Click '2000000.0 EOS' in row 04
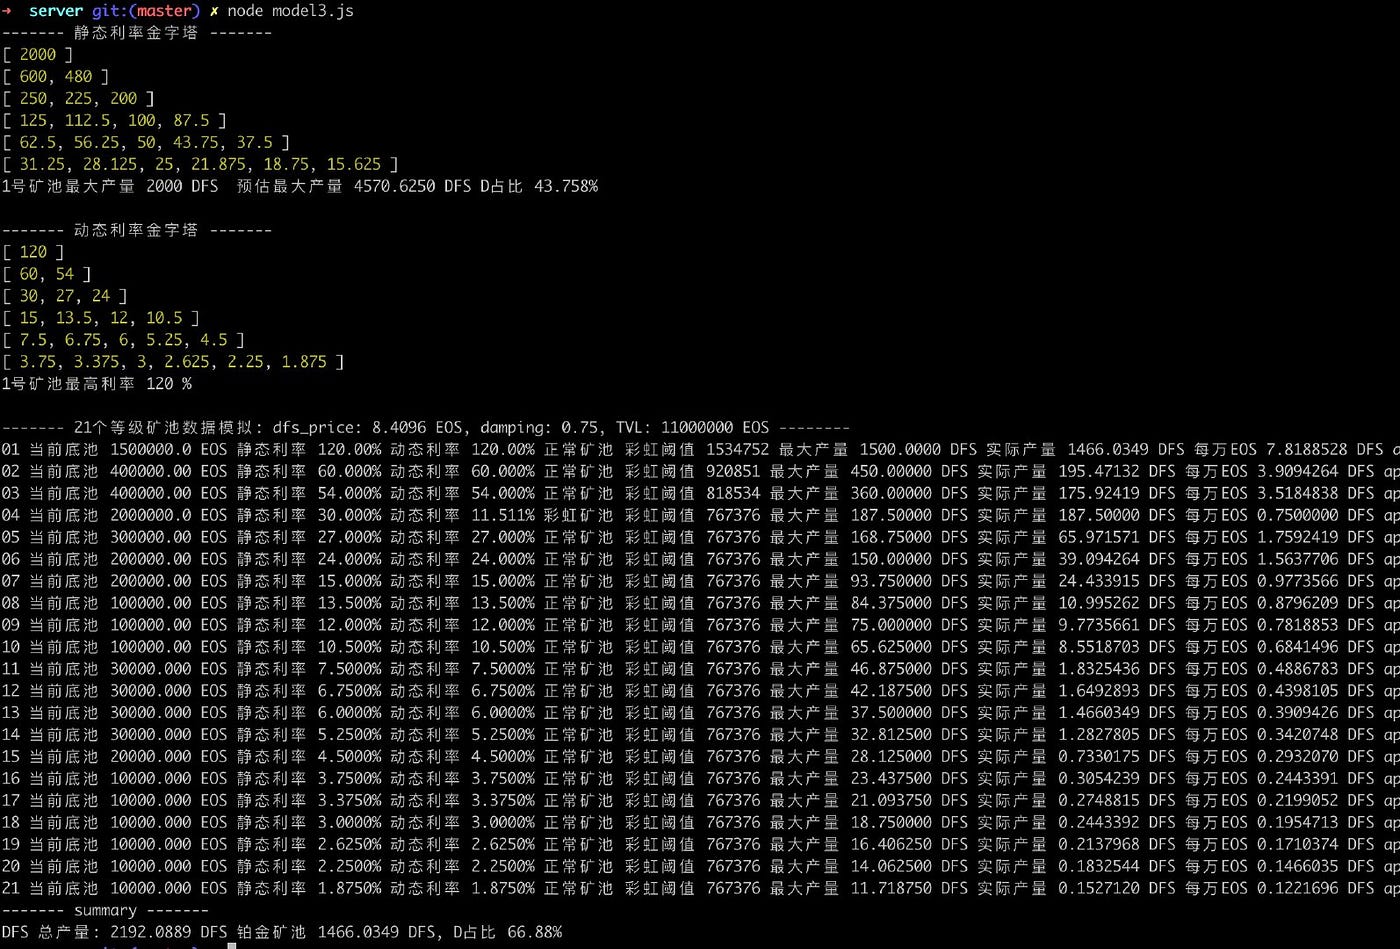Screen dimensions: 1400x949 click(x=169, y=516)
